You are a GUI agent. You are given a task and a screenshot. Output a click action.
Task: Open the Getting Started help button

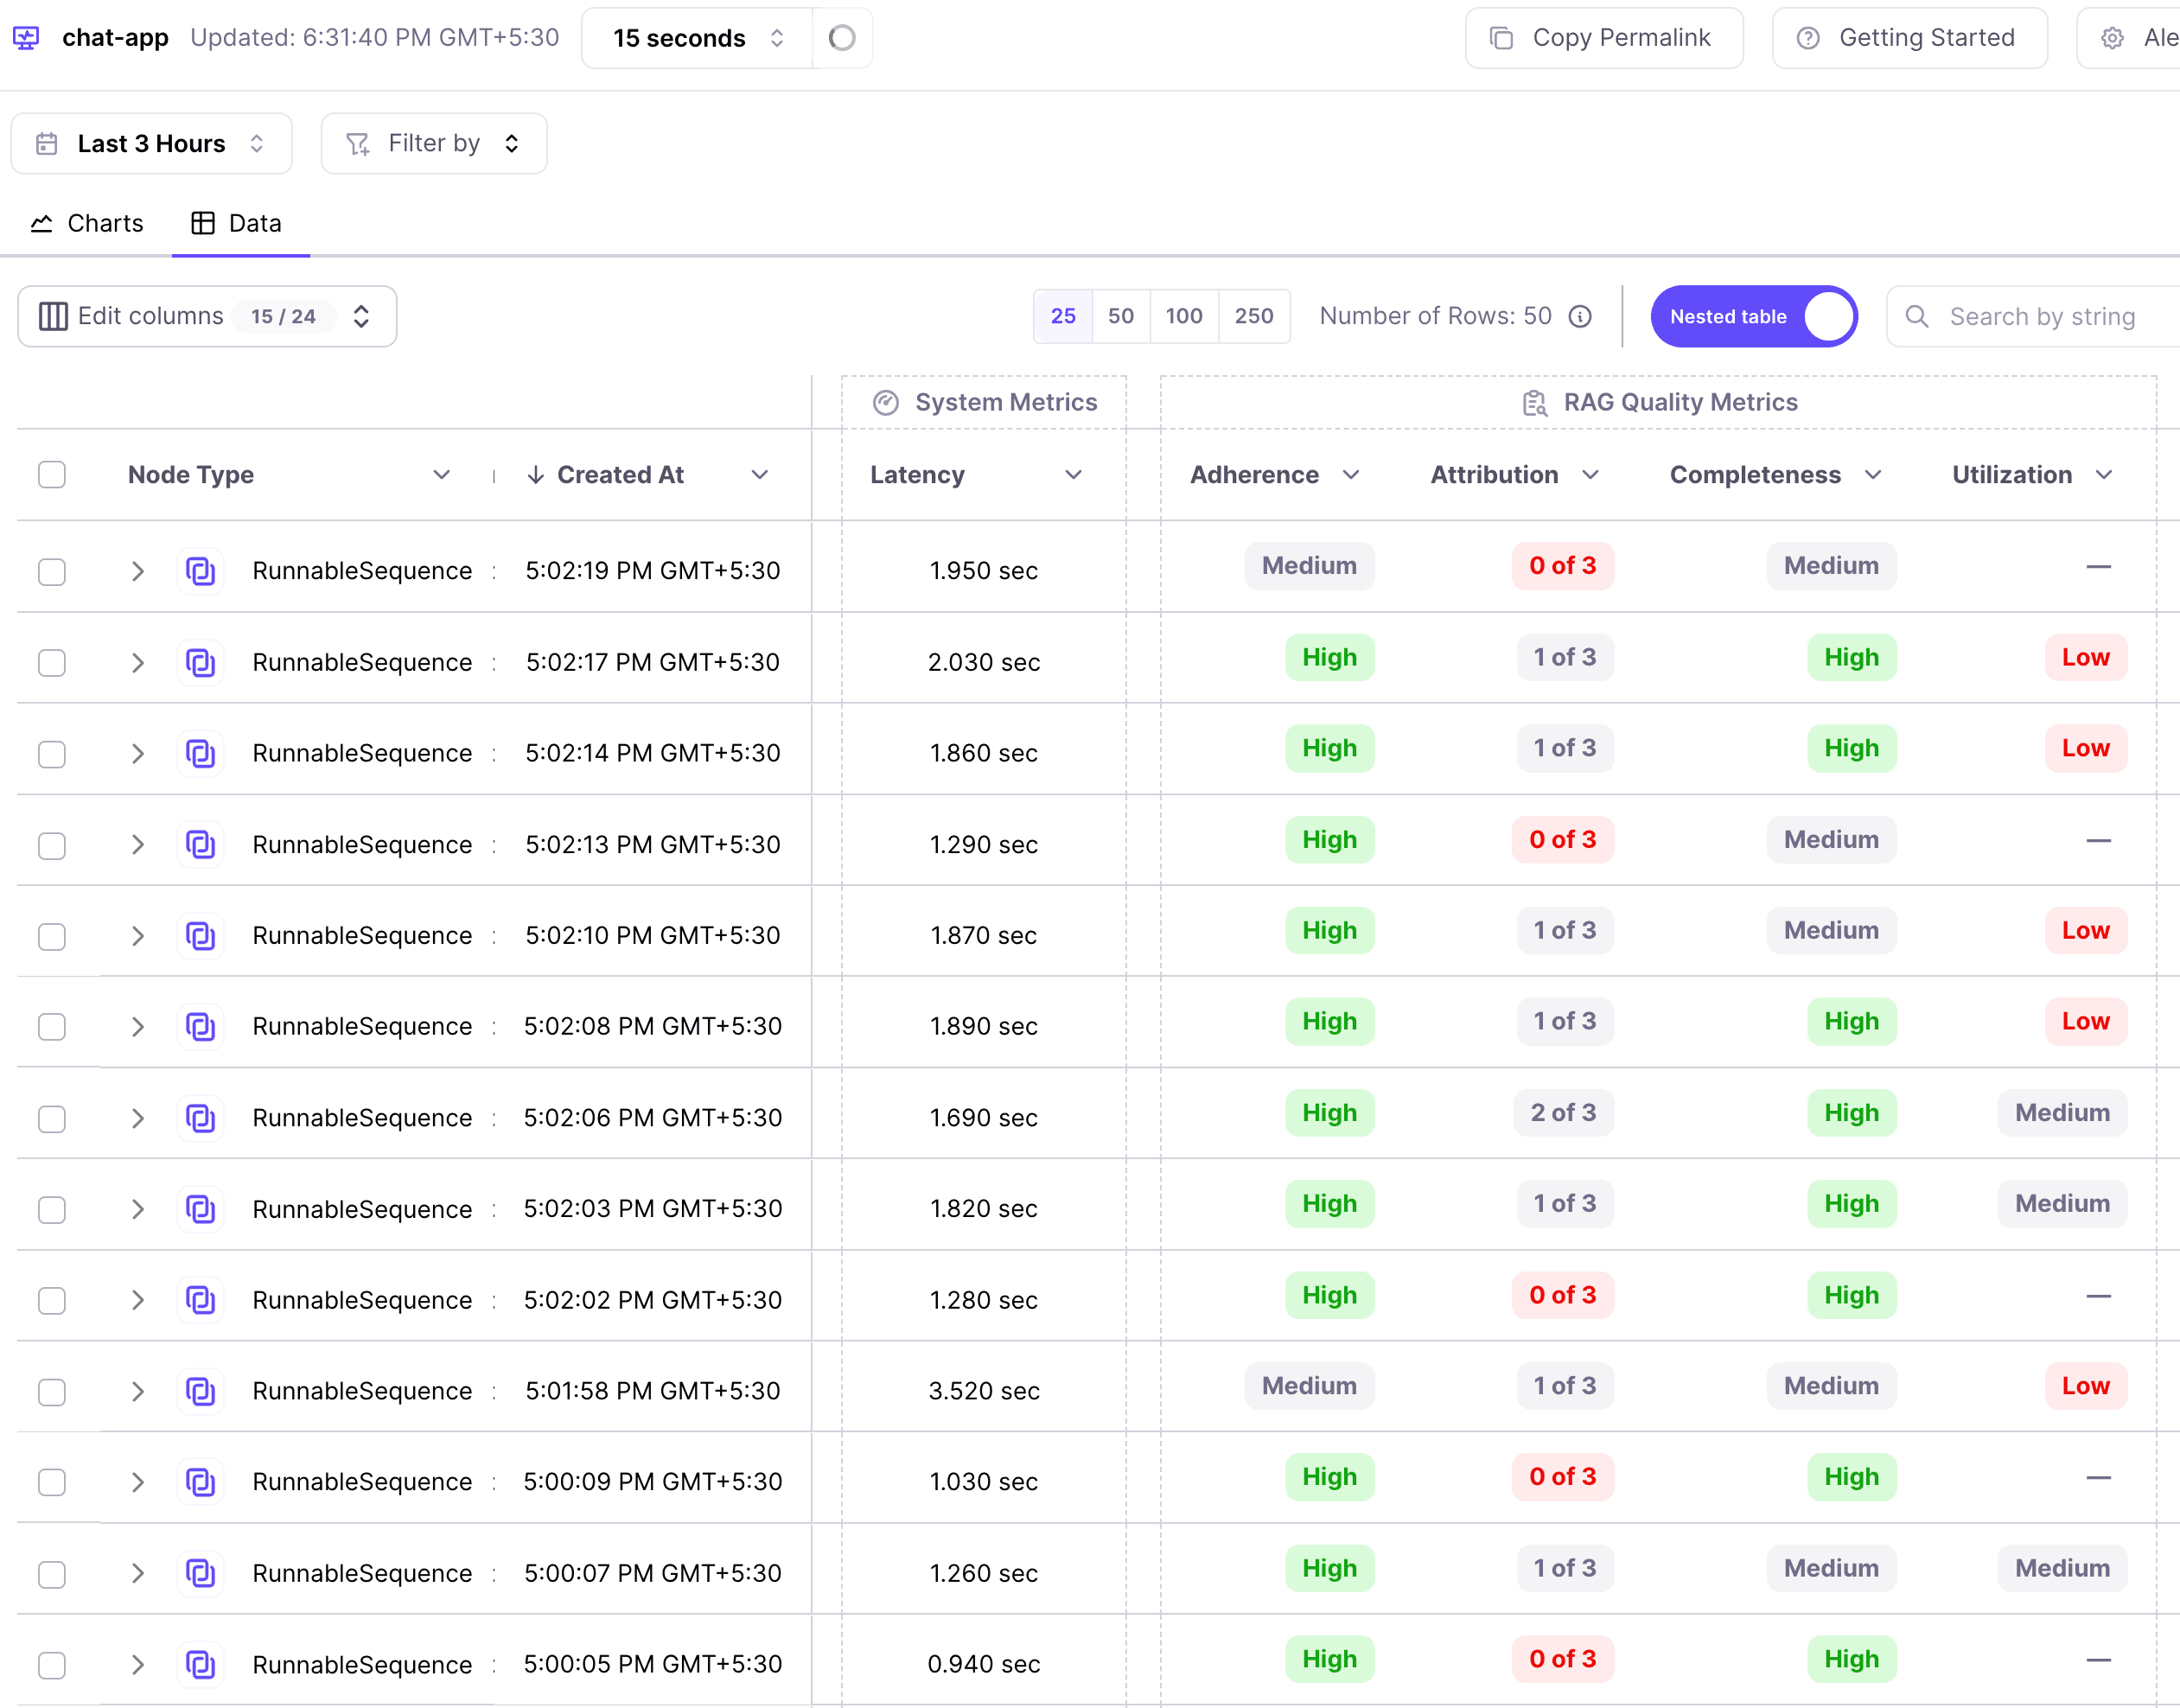[1909, 38]
